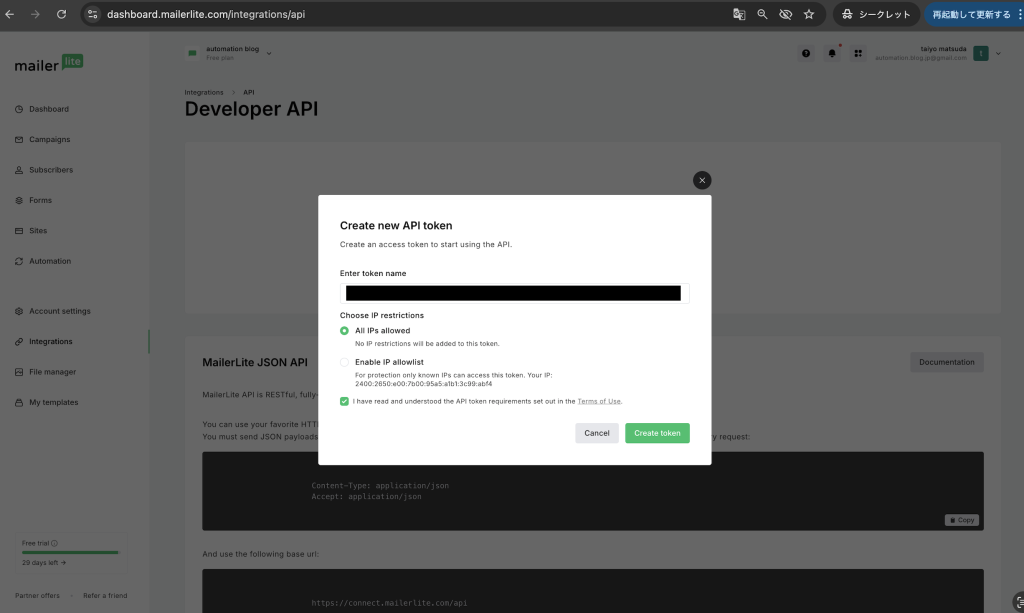Uncheck the API token requirements checkbox
Screen dimensions: 1024x613
coord(345,401)
